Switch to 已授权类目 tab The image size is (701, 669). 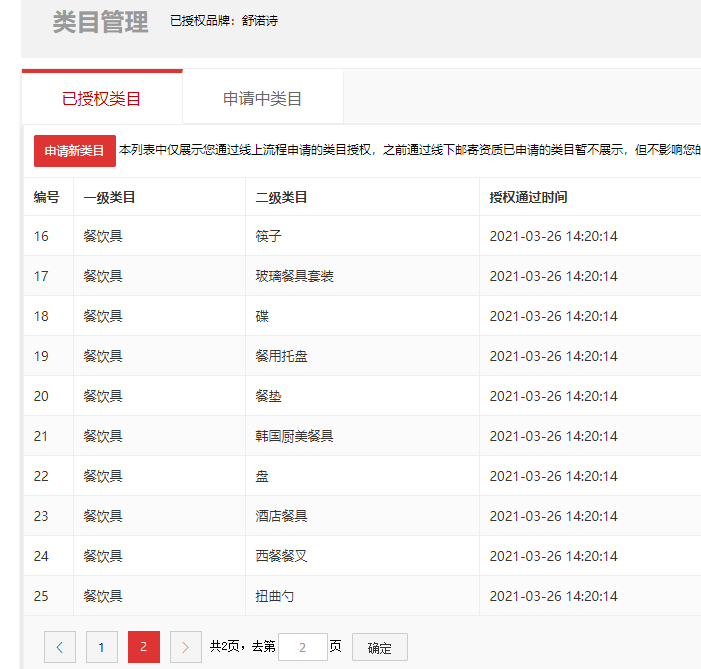click(x=102, y=99)
